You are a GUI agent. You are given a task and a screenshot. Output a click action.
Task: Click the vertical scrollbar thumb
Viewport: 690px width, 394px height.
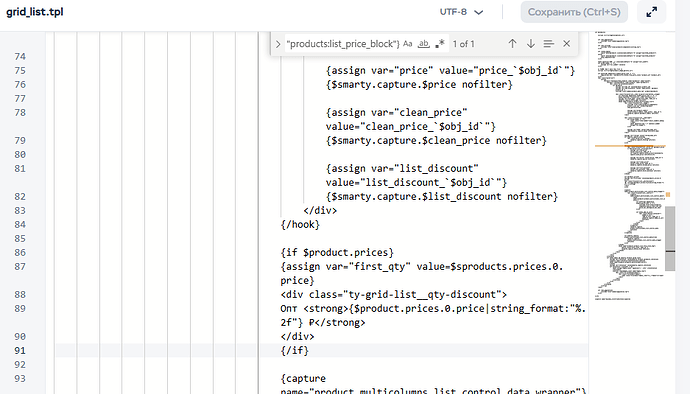[x=670, y=238]
